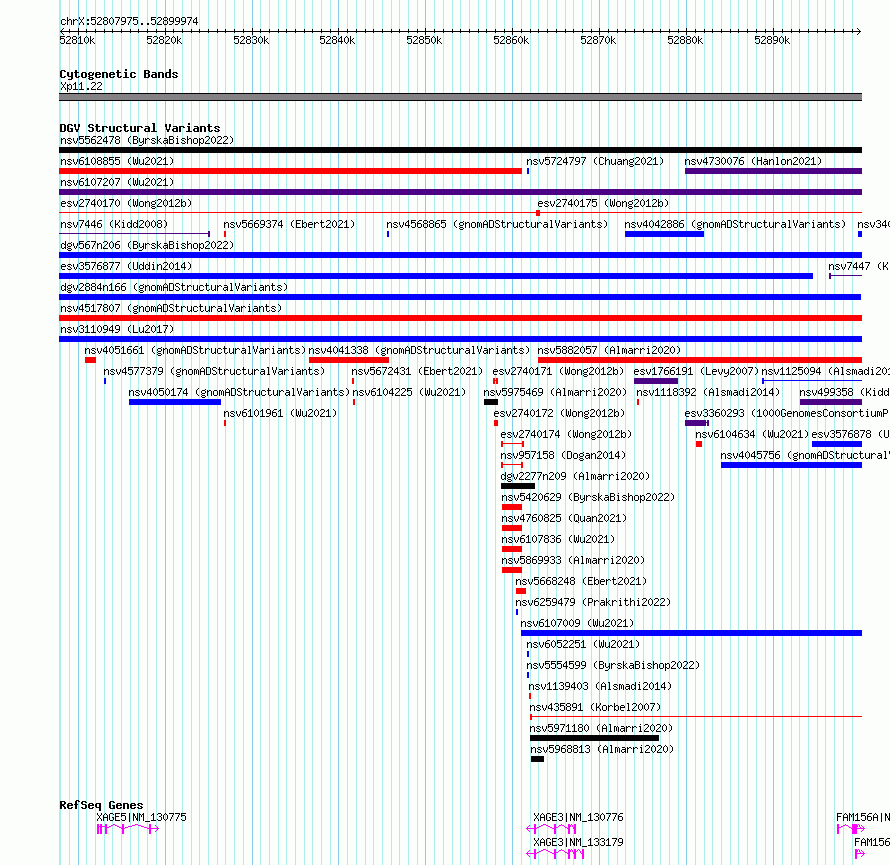This screenshot has width=890, height=865.
Task: Click the red nsv6108855 variant bar
Action: tap(290, 171)
